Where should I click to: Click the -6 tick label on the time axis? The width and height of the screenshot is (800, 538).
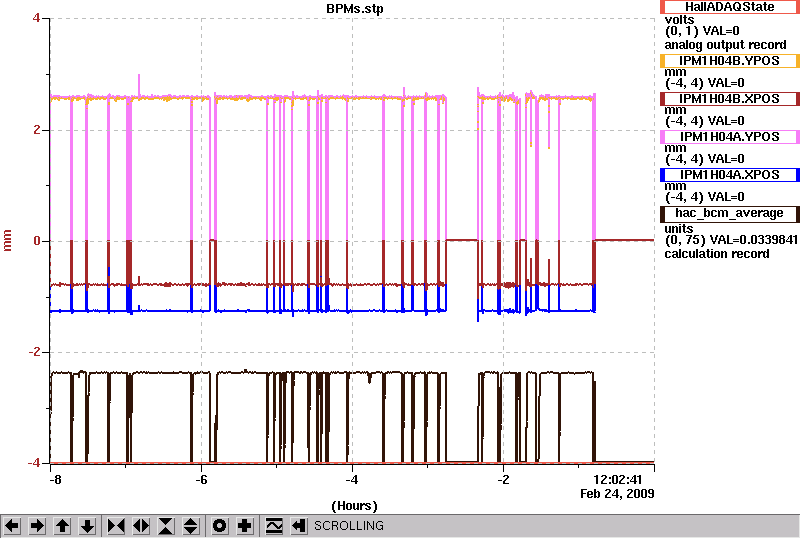[202, 480]
